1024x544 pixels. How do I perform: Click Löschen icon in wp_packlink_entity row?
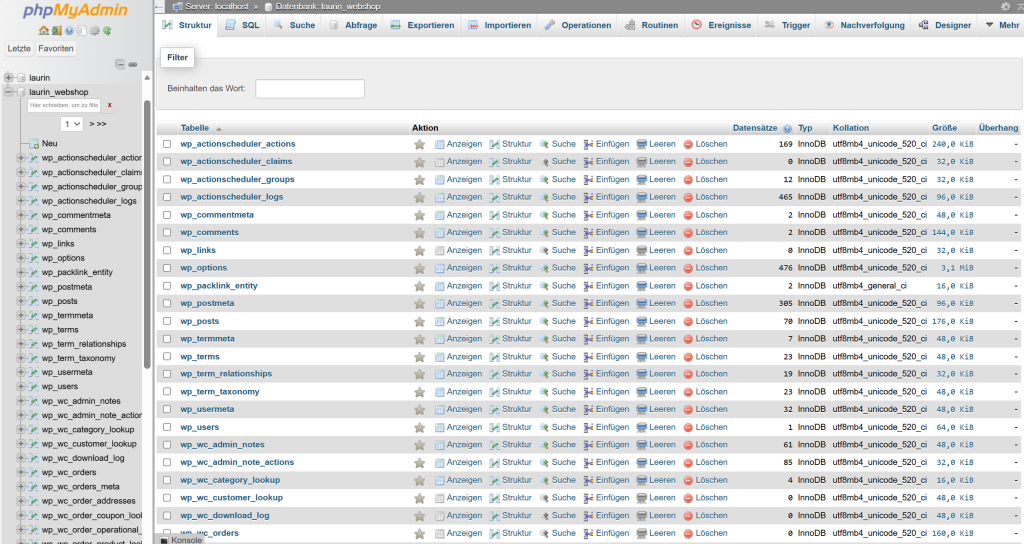[688, 286]
